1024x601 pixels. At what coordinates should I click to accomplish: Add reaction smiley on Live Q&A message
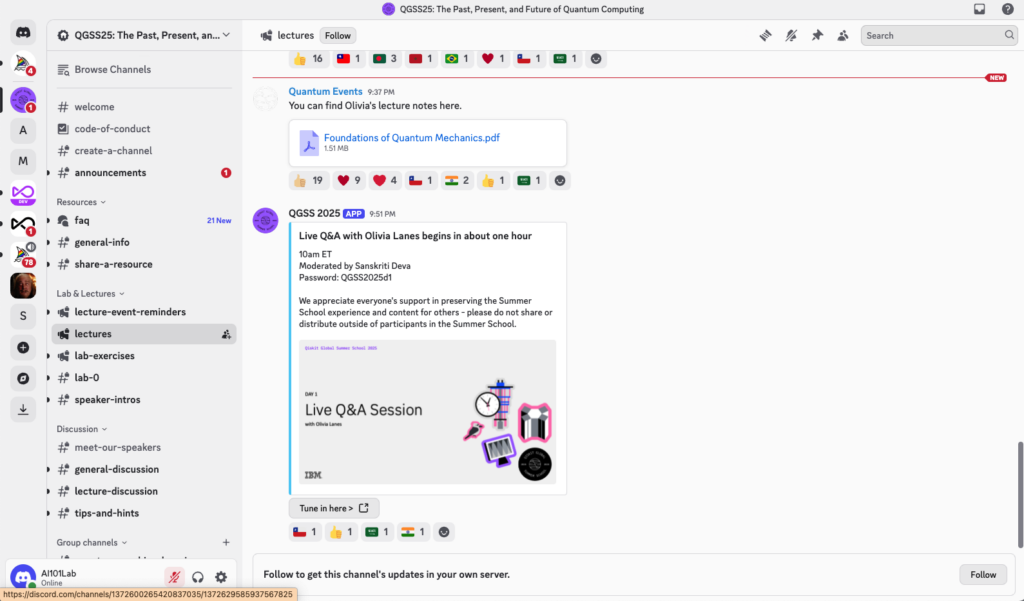pyautogui.click(x=444, y=532)
